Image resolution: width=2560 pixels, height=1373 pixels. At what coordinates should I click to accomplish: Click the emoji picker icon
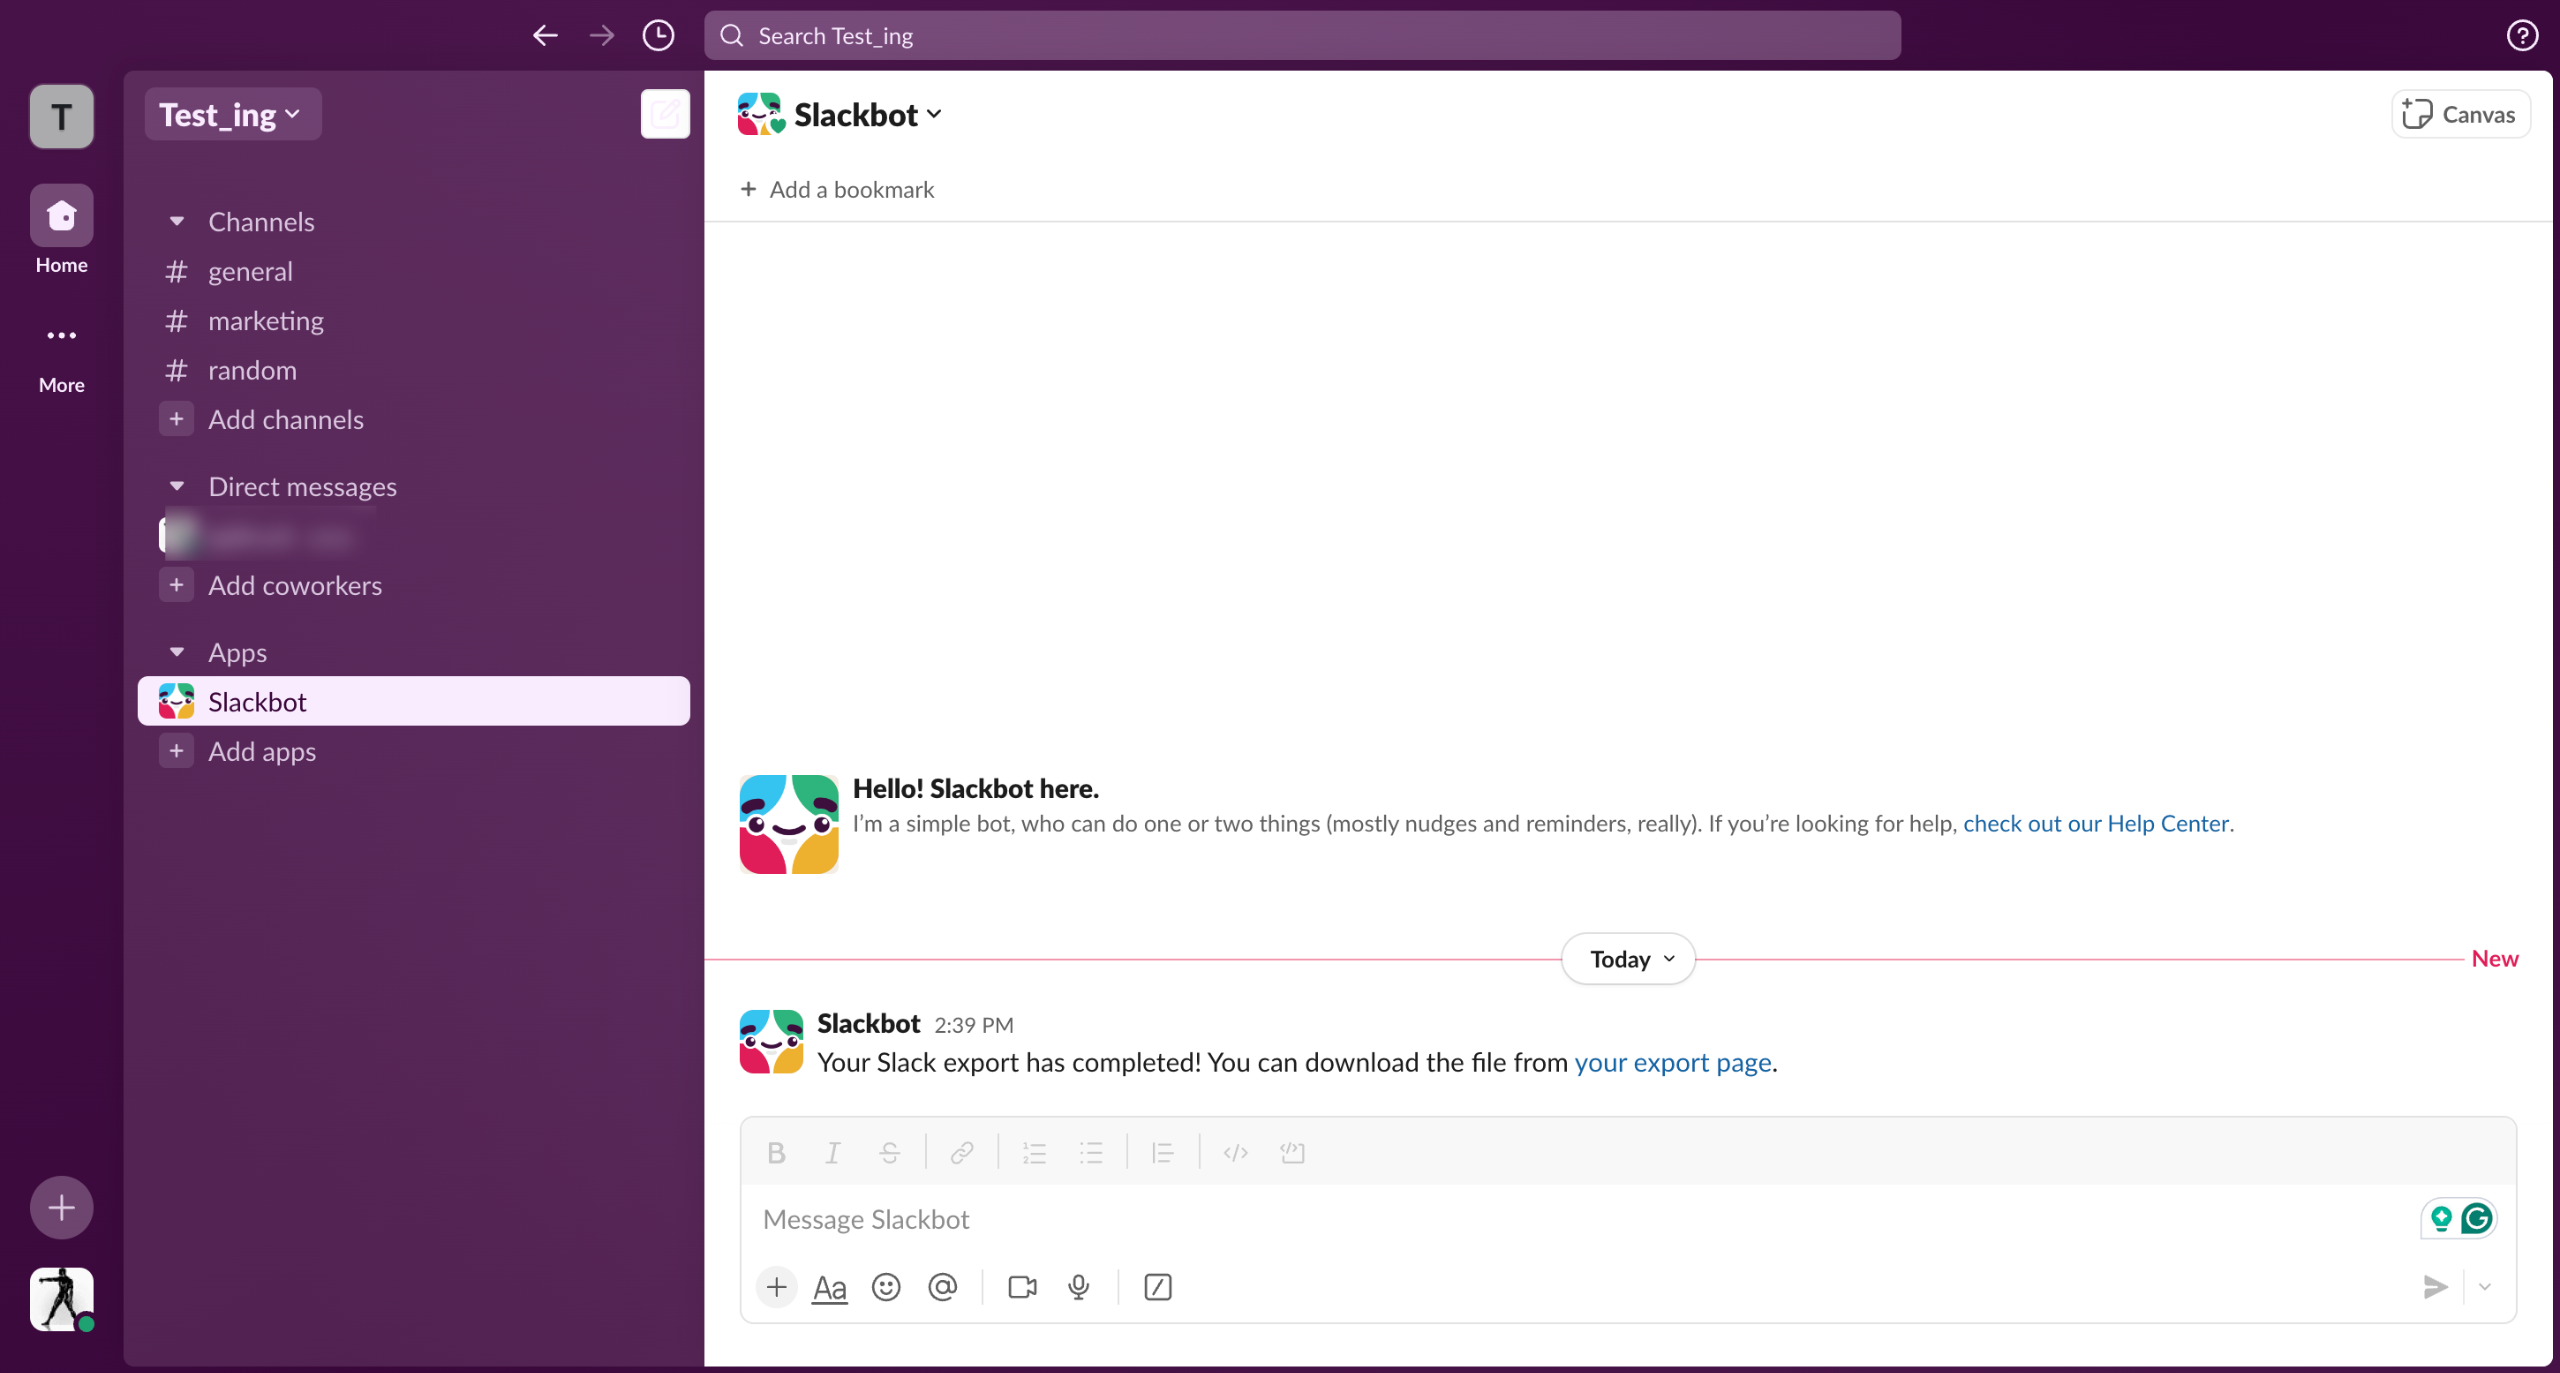[886, 1287]
